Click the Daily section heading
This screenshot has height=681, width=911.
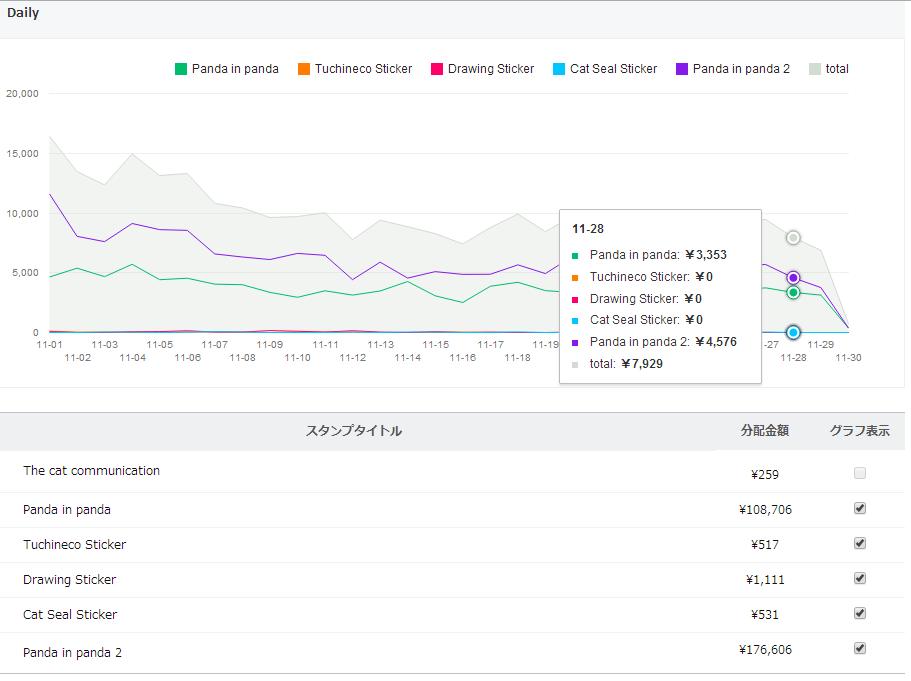pos(23,14)
